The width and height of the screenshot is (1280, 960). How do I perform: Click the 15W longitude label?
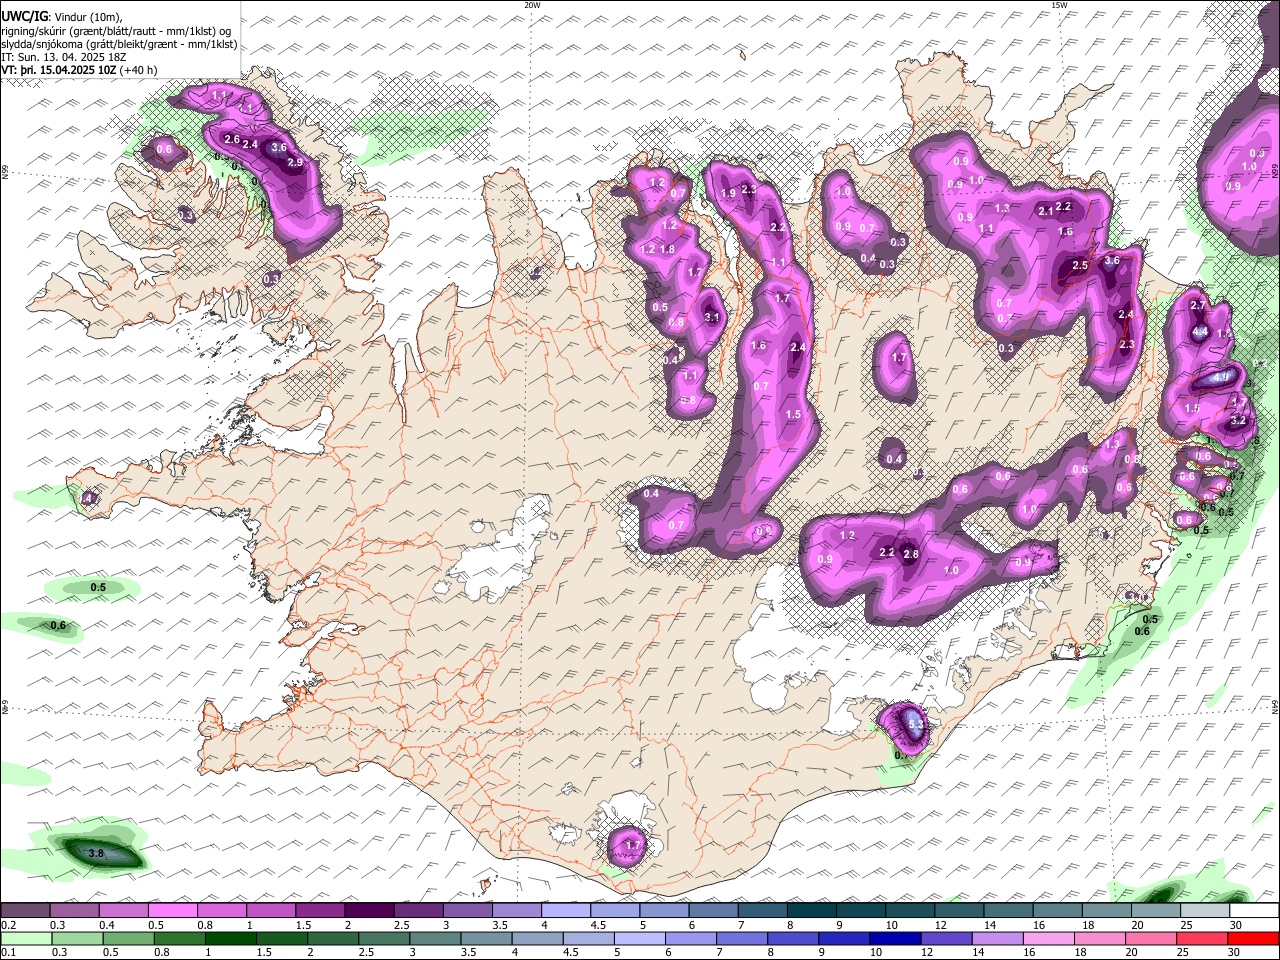coord(1059,5)
